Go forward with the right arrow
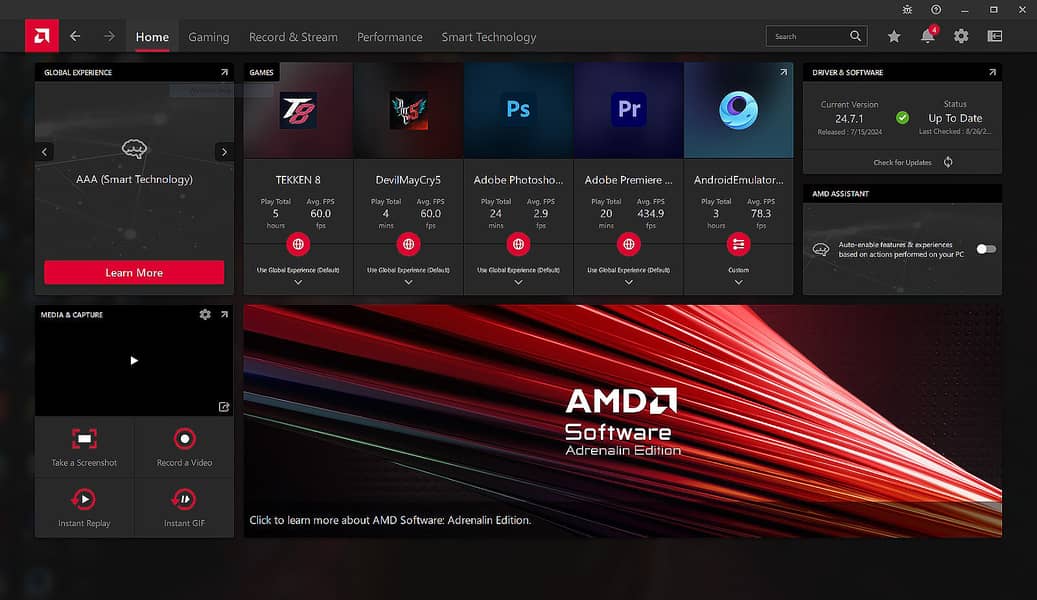 pos(109,36)
